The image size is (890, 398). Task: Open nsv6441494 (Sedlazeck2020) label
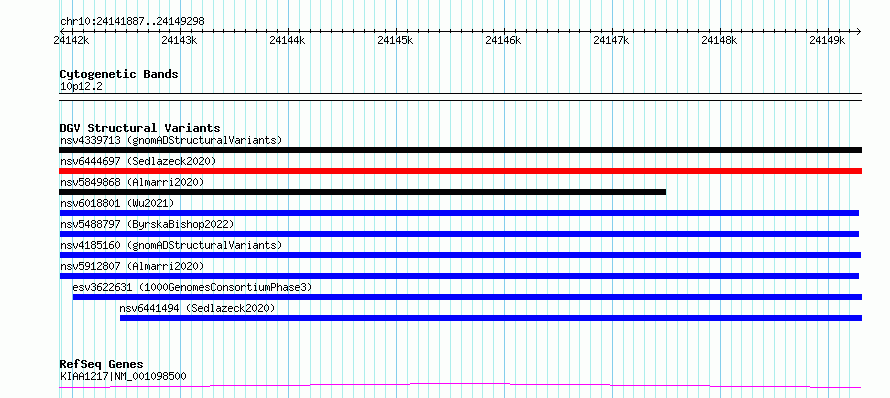pos(198,308)
